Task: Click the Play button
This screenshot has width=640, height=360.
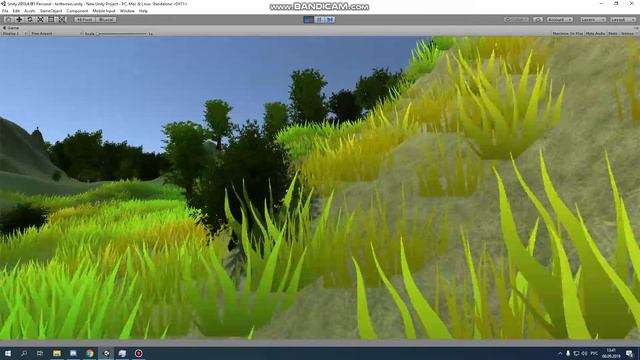Action: click(309, 20)
